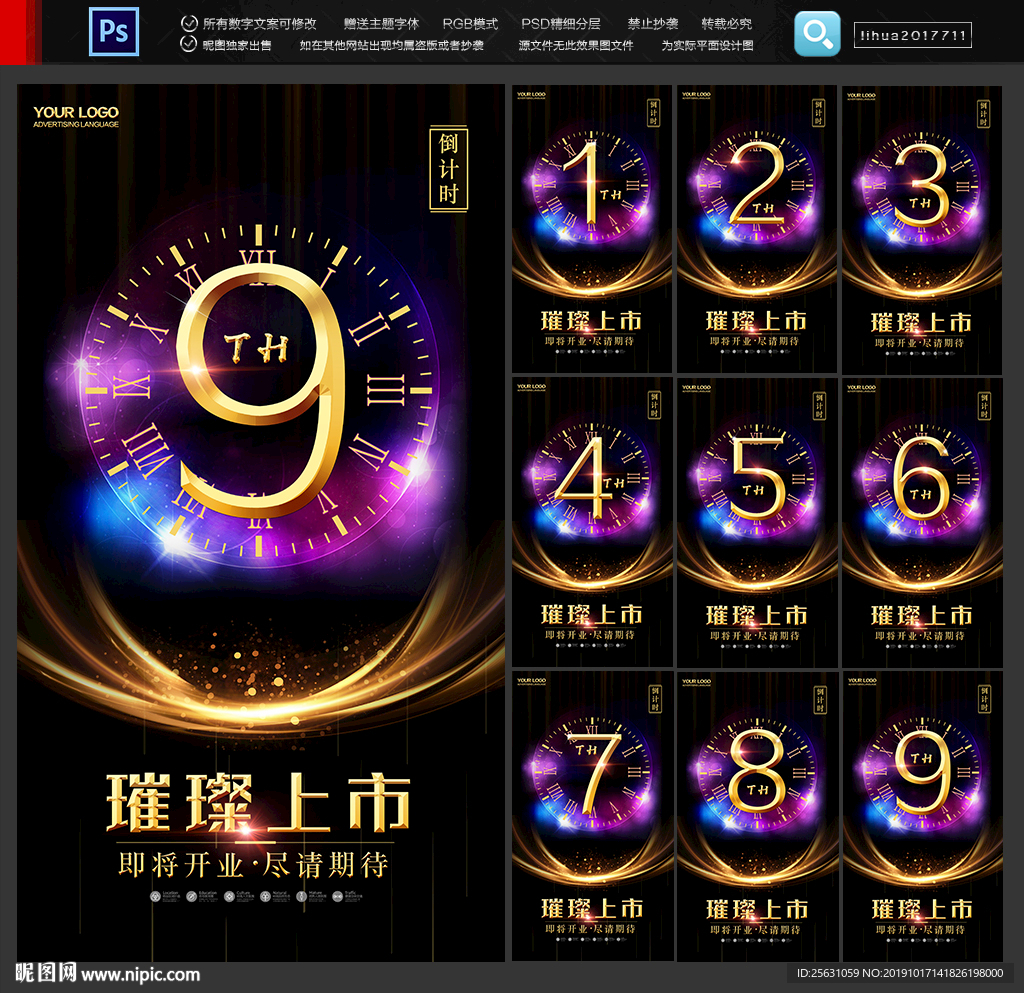The height and width of the screenshot is (993, 1024).
Task: Click the 源文件无此效果图文件 text
Action: (576, 45)
